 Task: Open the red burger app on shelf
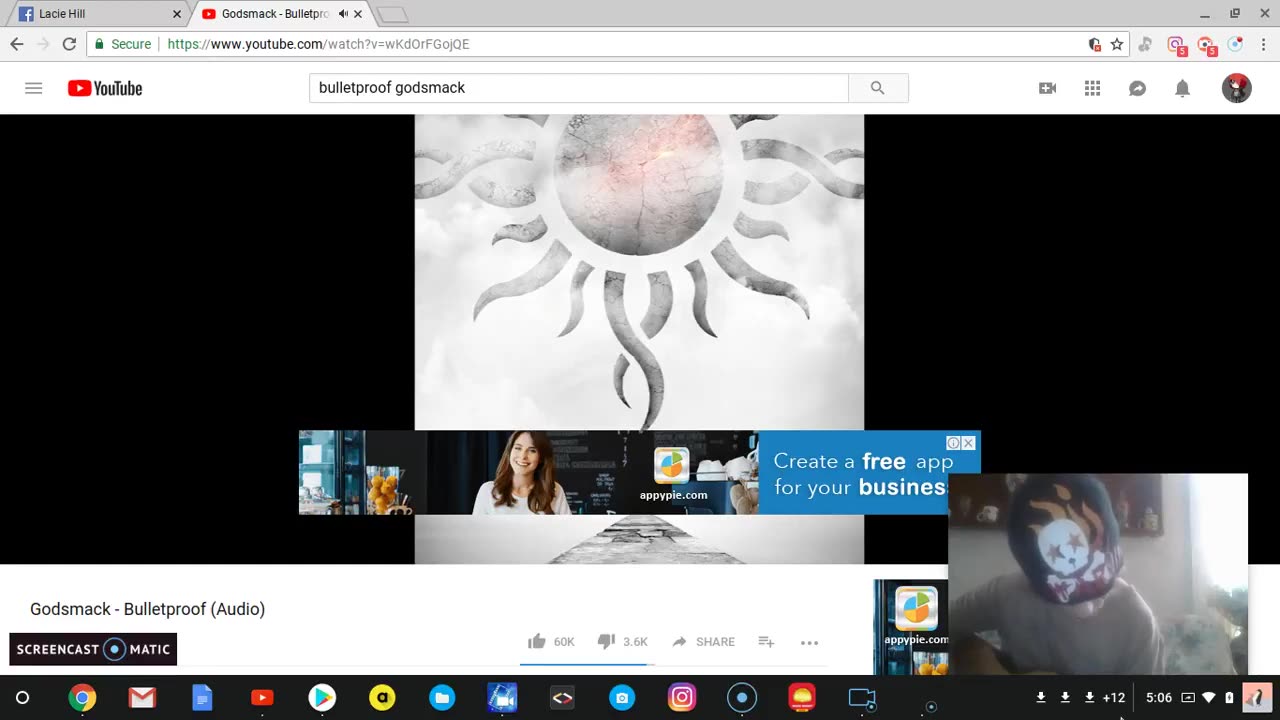[802, 698]
